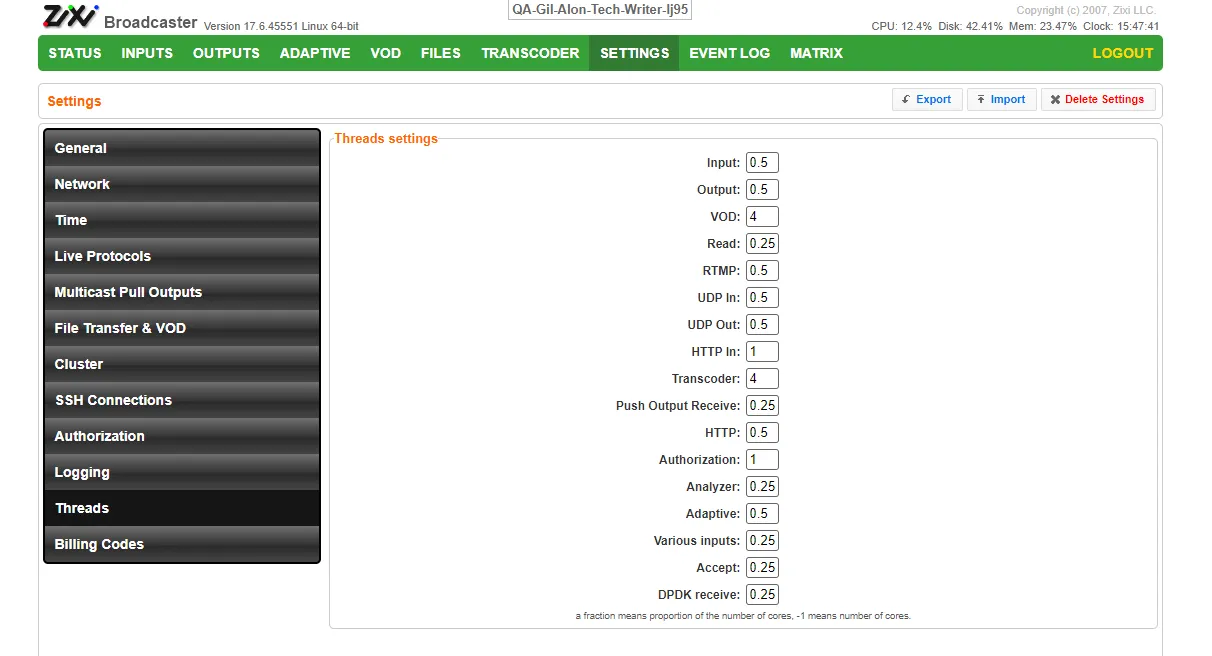The image size is (1212, 656).
Task: Select Time in the settings sidebar
Action: pyautogui.click(x=182, y=220)
